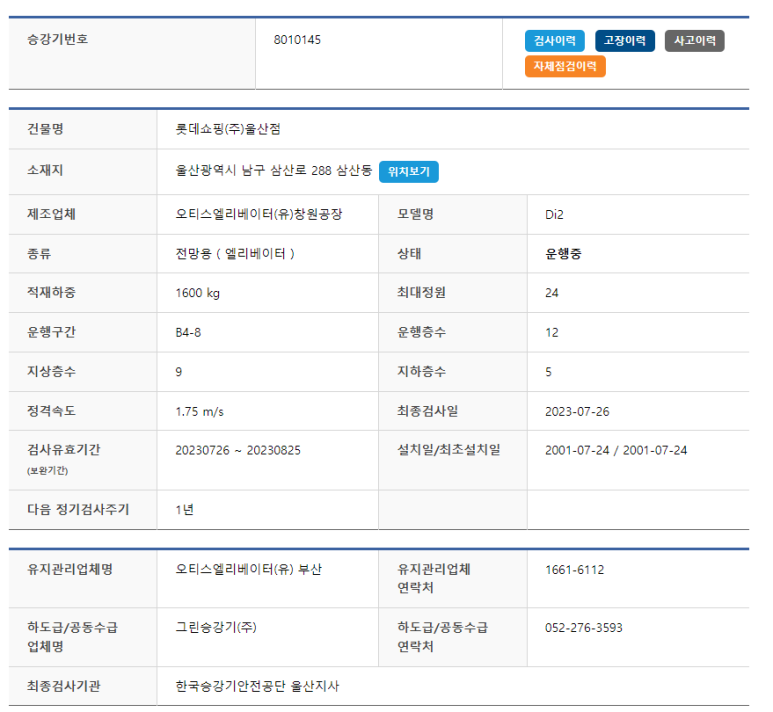Select manufacturer 오티스엘리베이터(유)창원공장

click(259, 214)
